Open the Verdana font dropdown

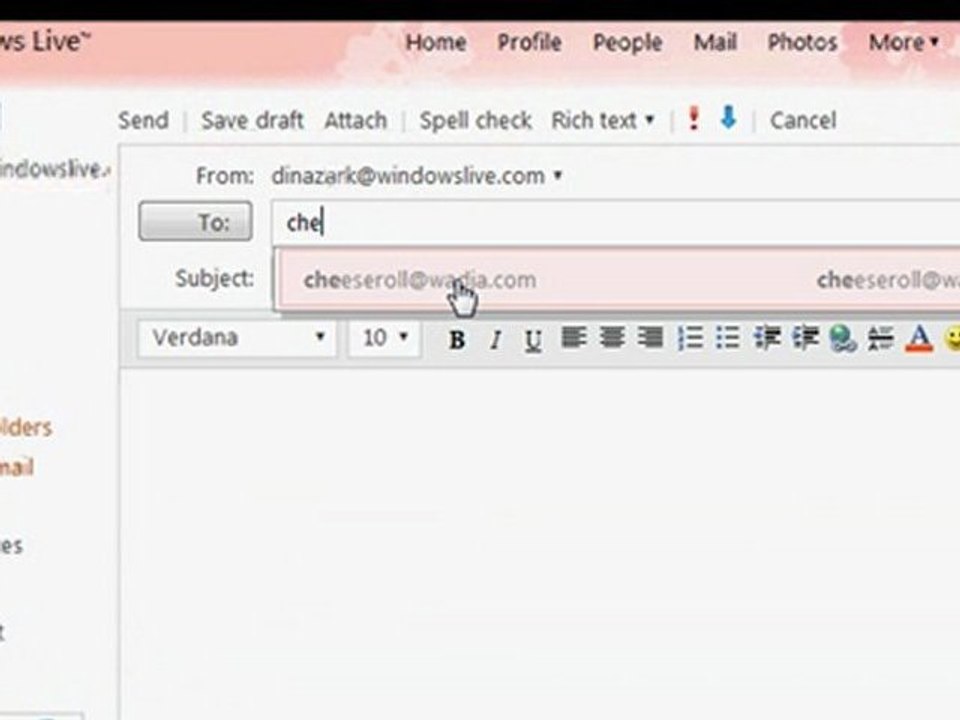[x=237, y=337]
